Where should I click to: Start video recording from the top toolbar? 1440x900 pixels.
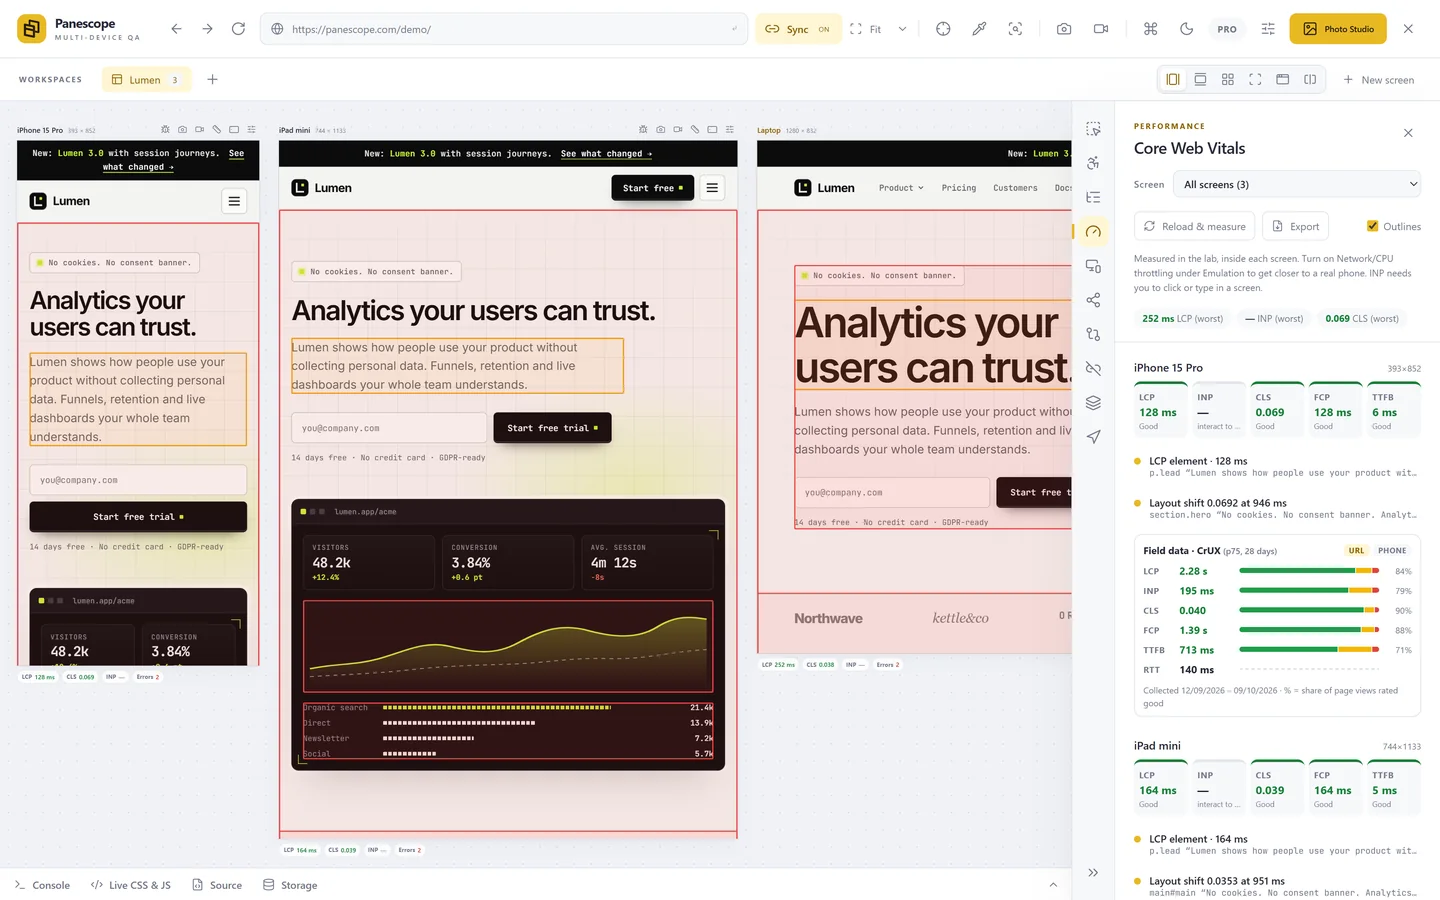(1101, 29)
